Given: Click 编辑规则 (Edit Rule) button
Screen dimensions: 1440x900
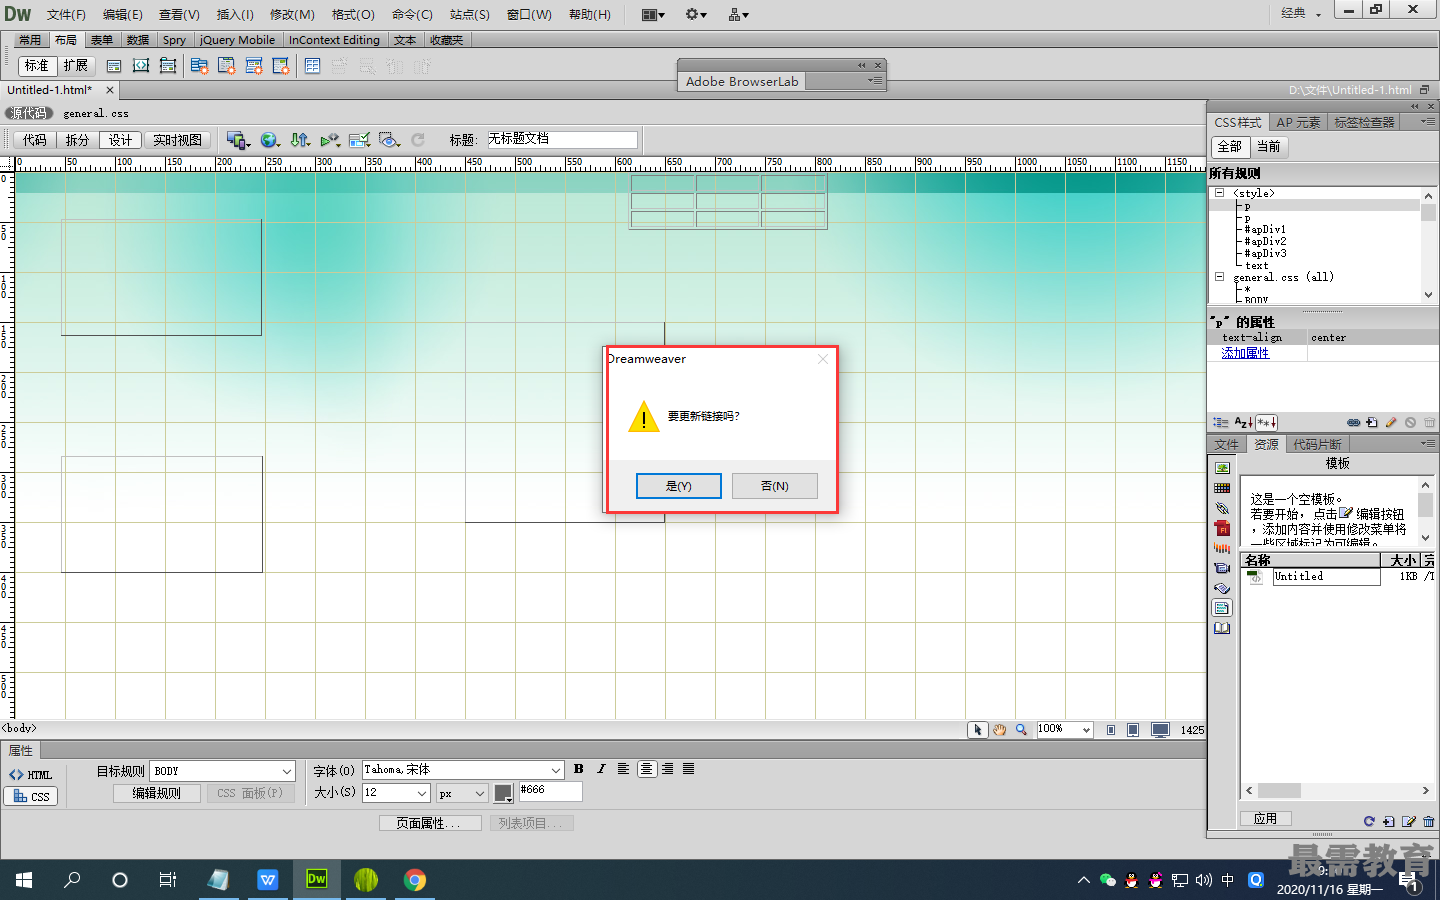Looking at the screenshot, I should point(157,793).
